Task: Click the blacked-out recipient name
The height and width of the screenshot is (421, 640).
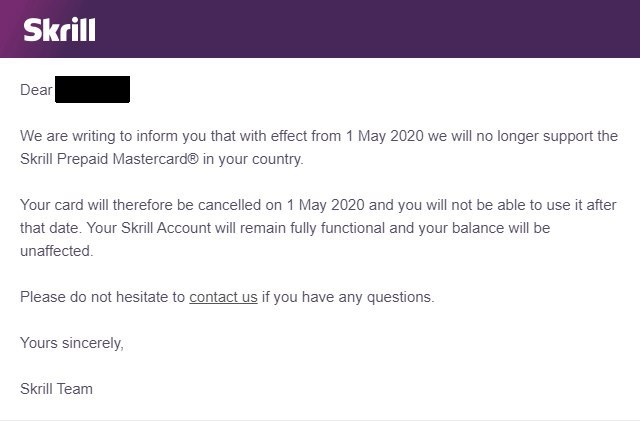Action: (x=93, y=90)
